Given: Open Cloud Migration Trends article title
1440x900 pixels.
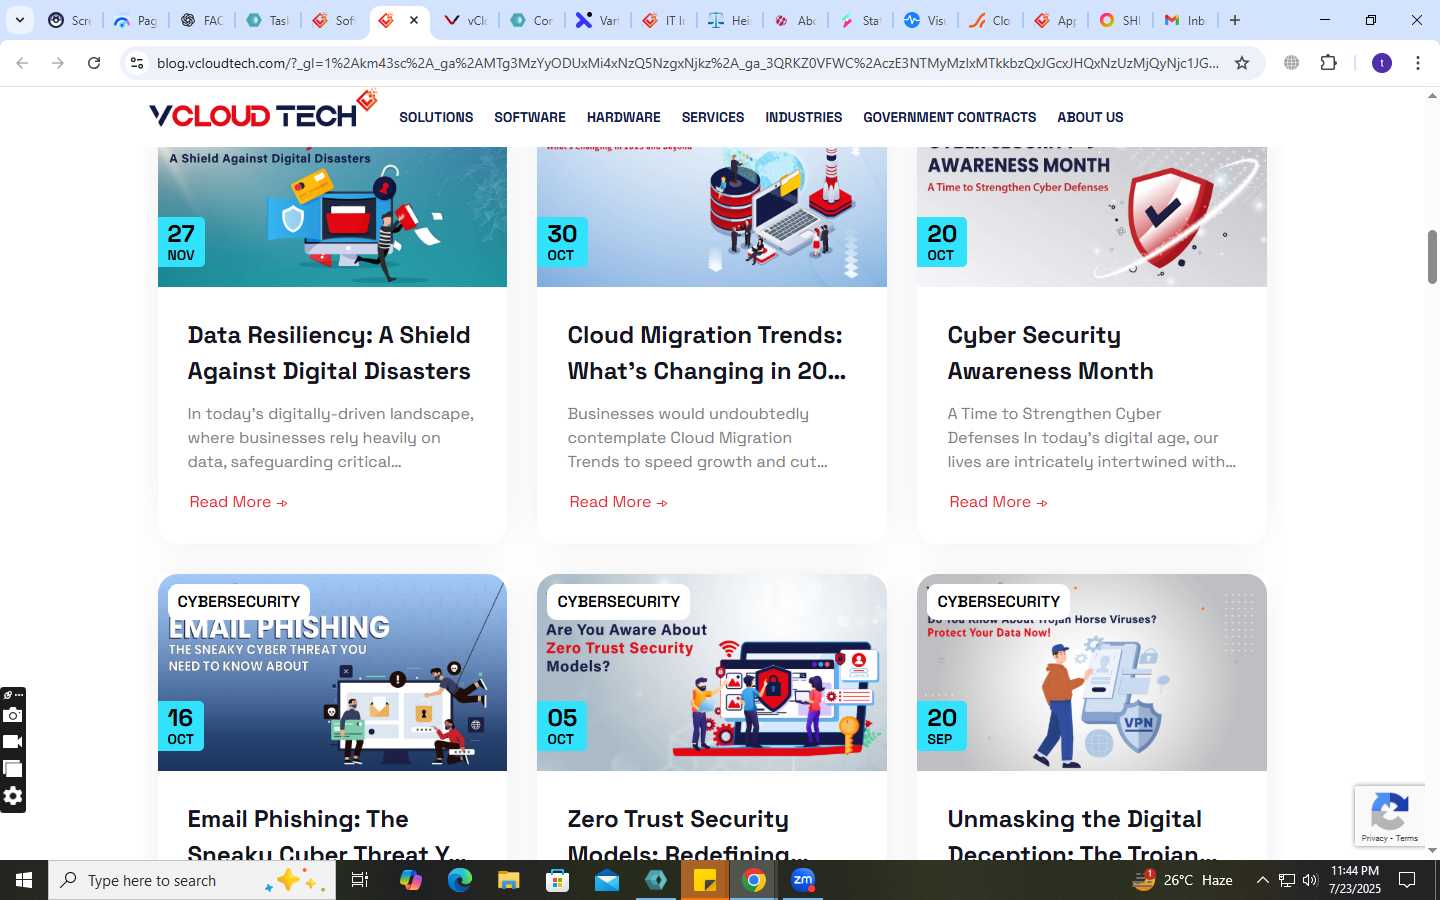Looking at the screenshot, I should (707, 353).
